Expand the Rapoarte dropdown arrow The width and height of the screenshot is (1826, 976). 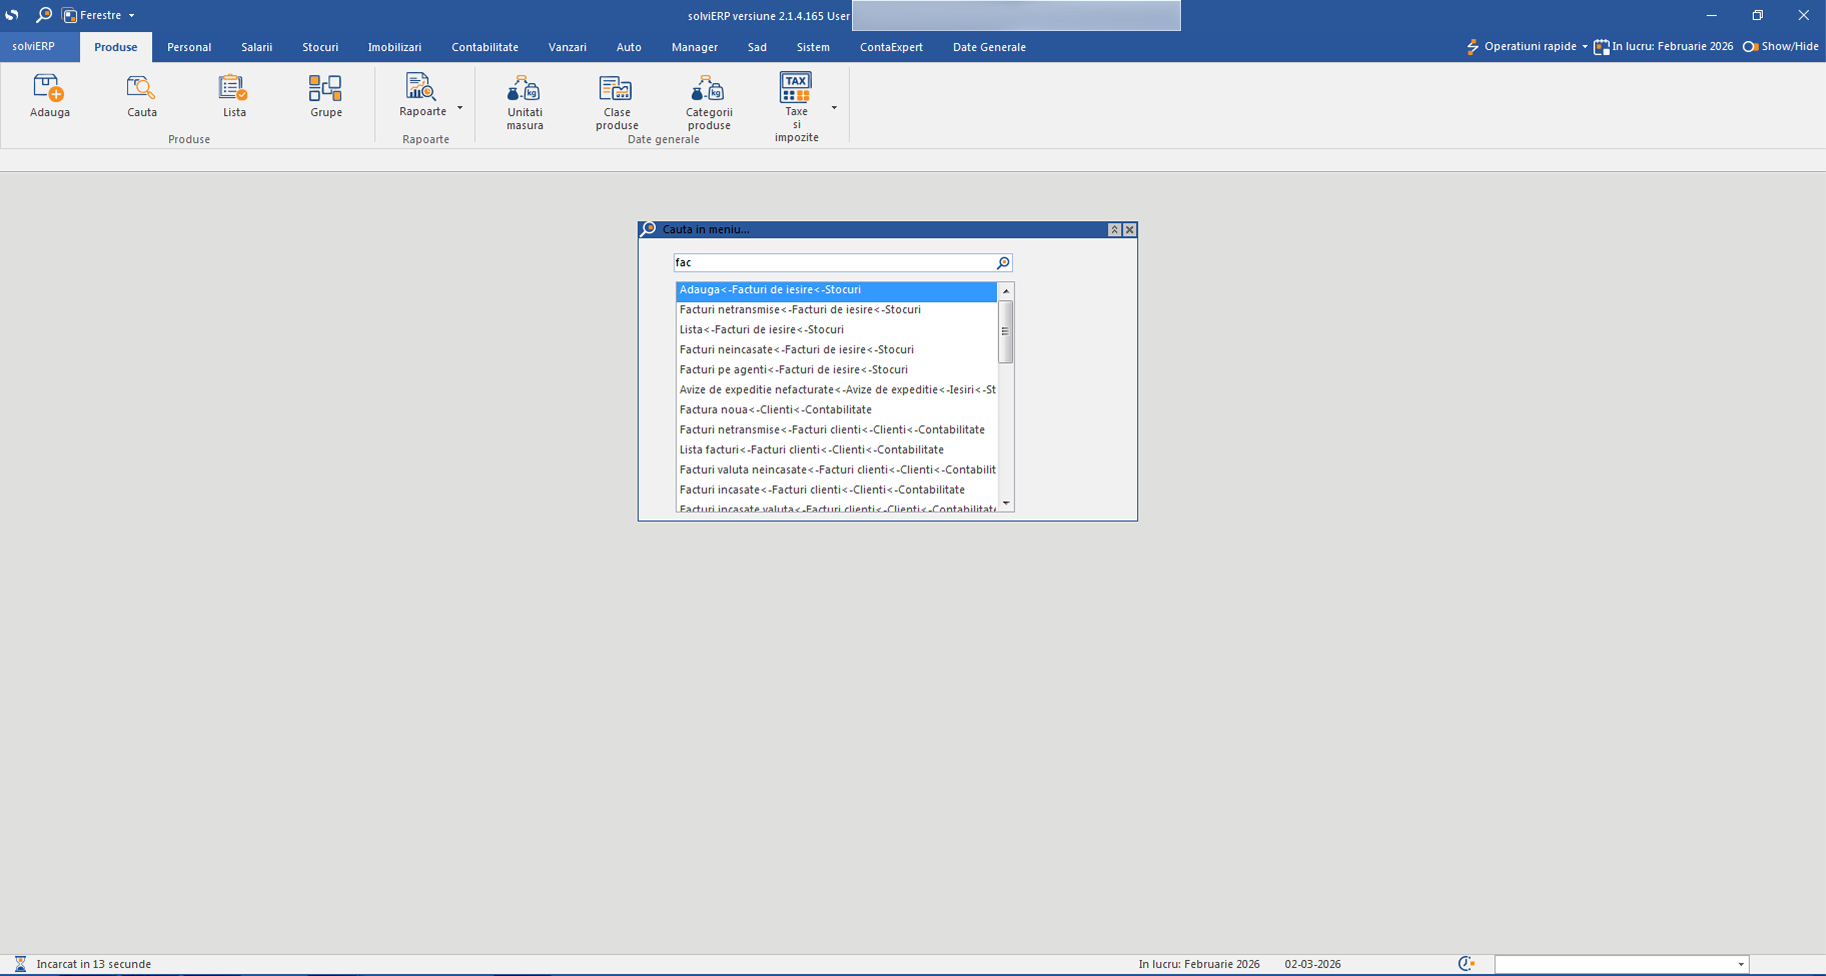coord(460,108)
